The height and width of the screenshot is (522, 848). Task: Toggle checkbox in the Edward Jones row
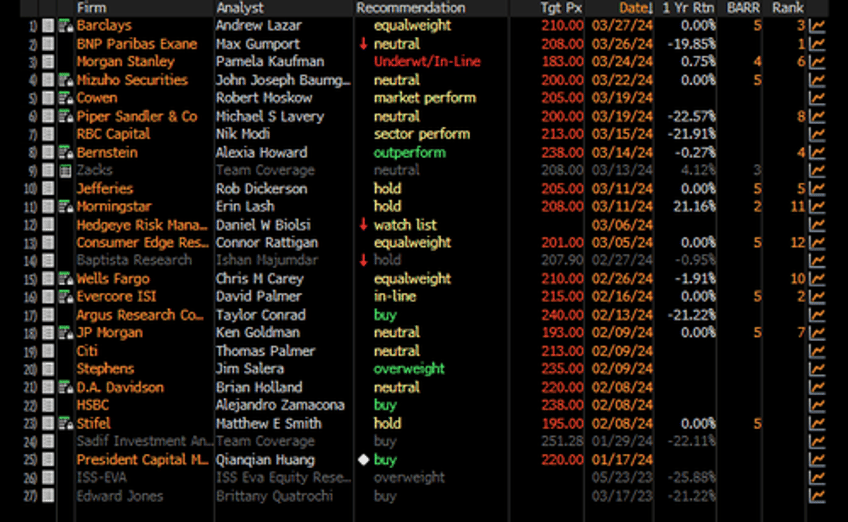point(48,496)
